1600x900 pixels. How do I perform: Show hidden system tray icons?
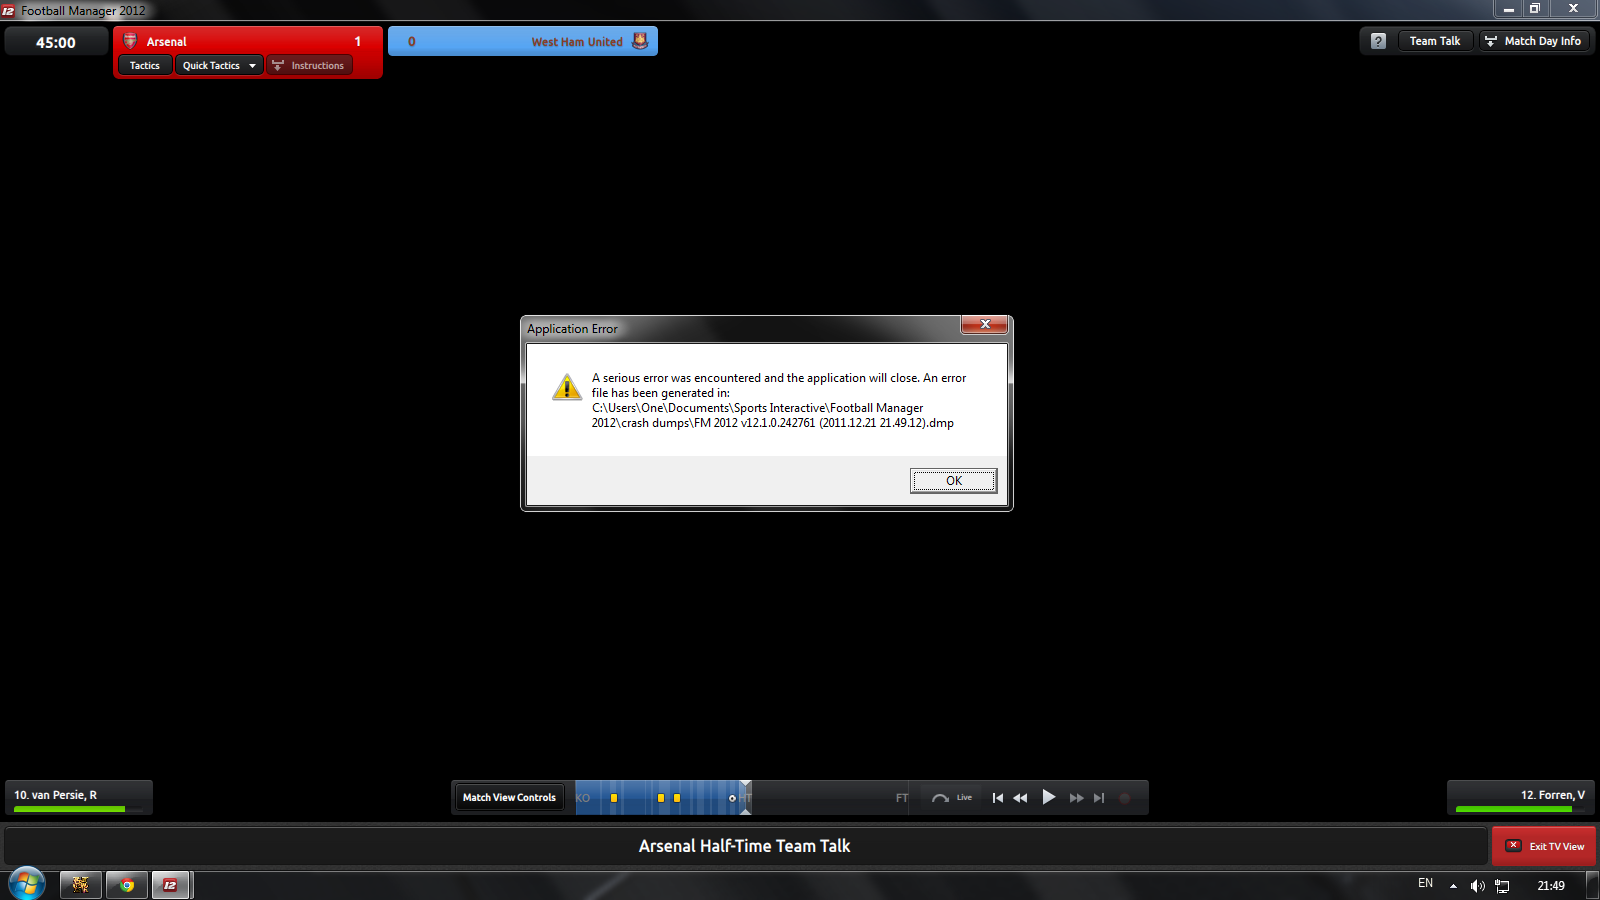point(1453,886)
